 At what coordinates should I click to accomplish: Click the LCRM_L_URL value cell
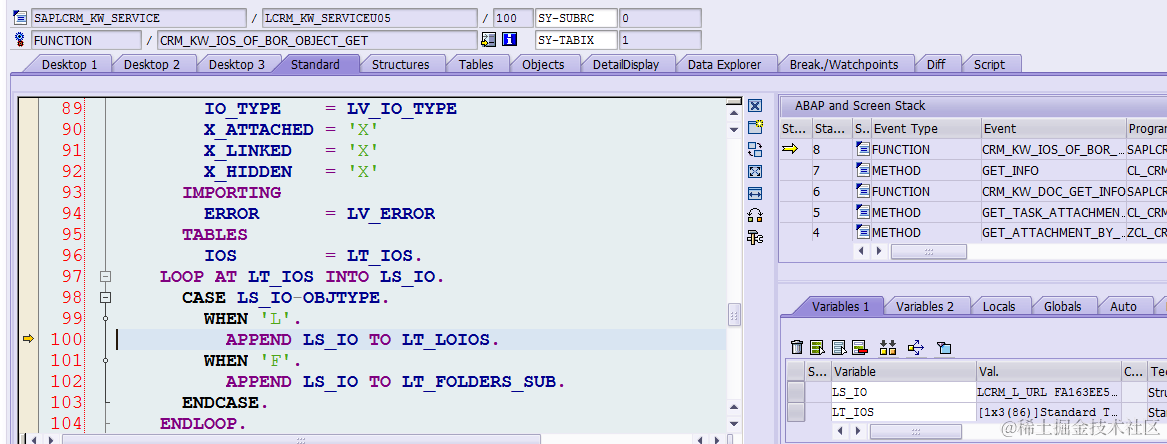click(1049, 392)
